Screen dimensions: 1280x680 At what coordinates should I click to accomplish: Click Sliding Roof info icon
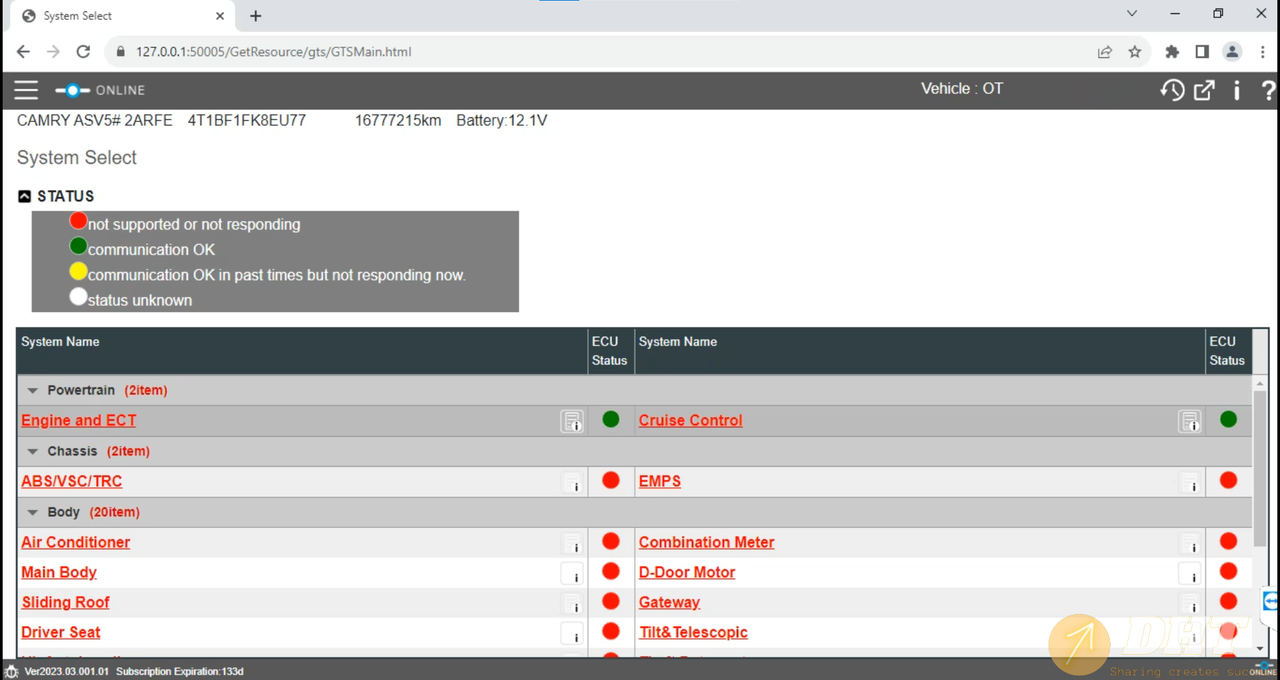pyautogui.click(x=572, y=604)
